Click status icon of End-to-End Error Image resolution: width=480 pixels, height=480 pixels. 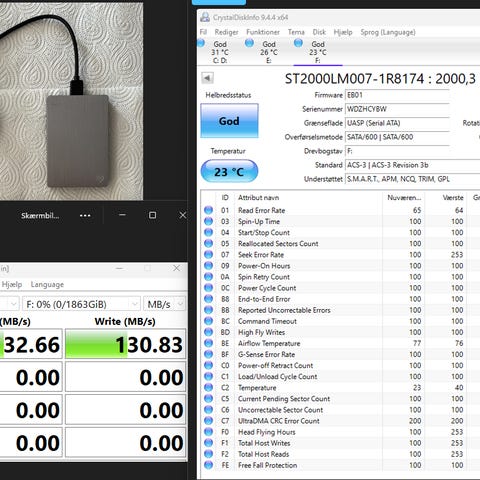pyautogui.click(x=209, y=299)
